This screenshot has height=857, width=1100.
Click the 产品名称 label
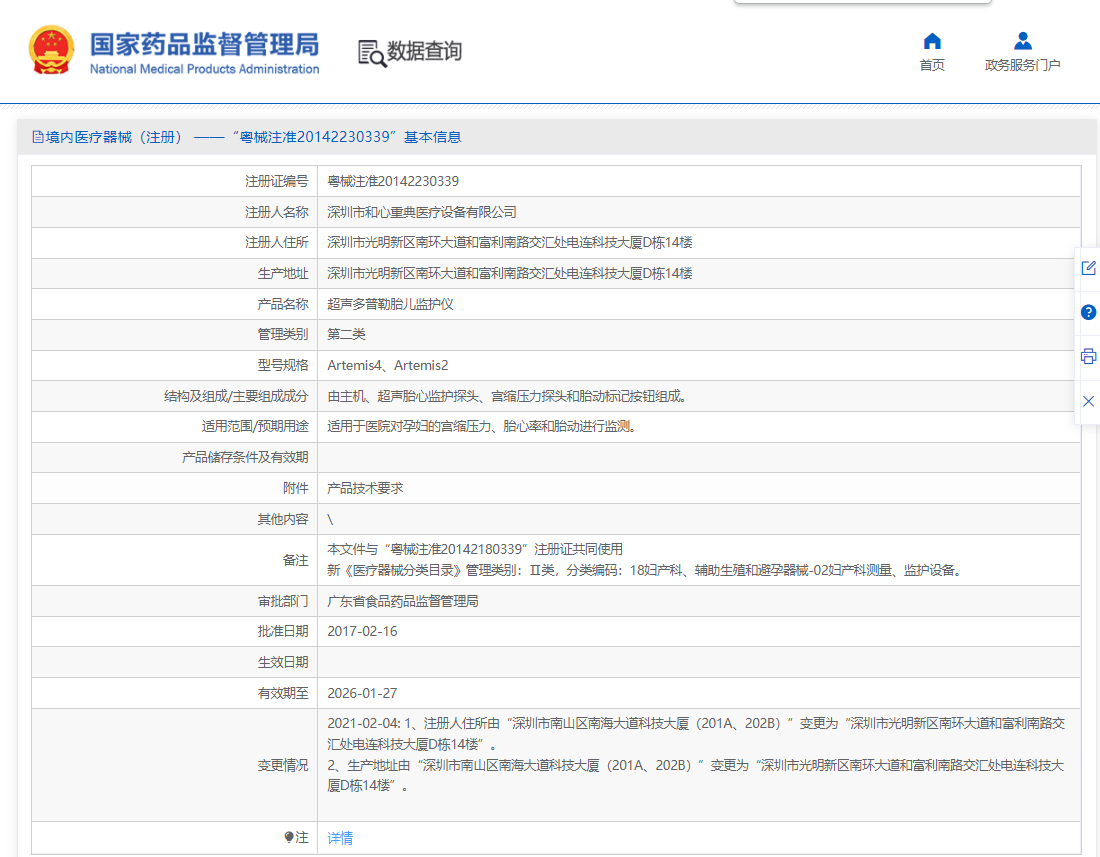[283, 304]
